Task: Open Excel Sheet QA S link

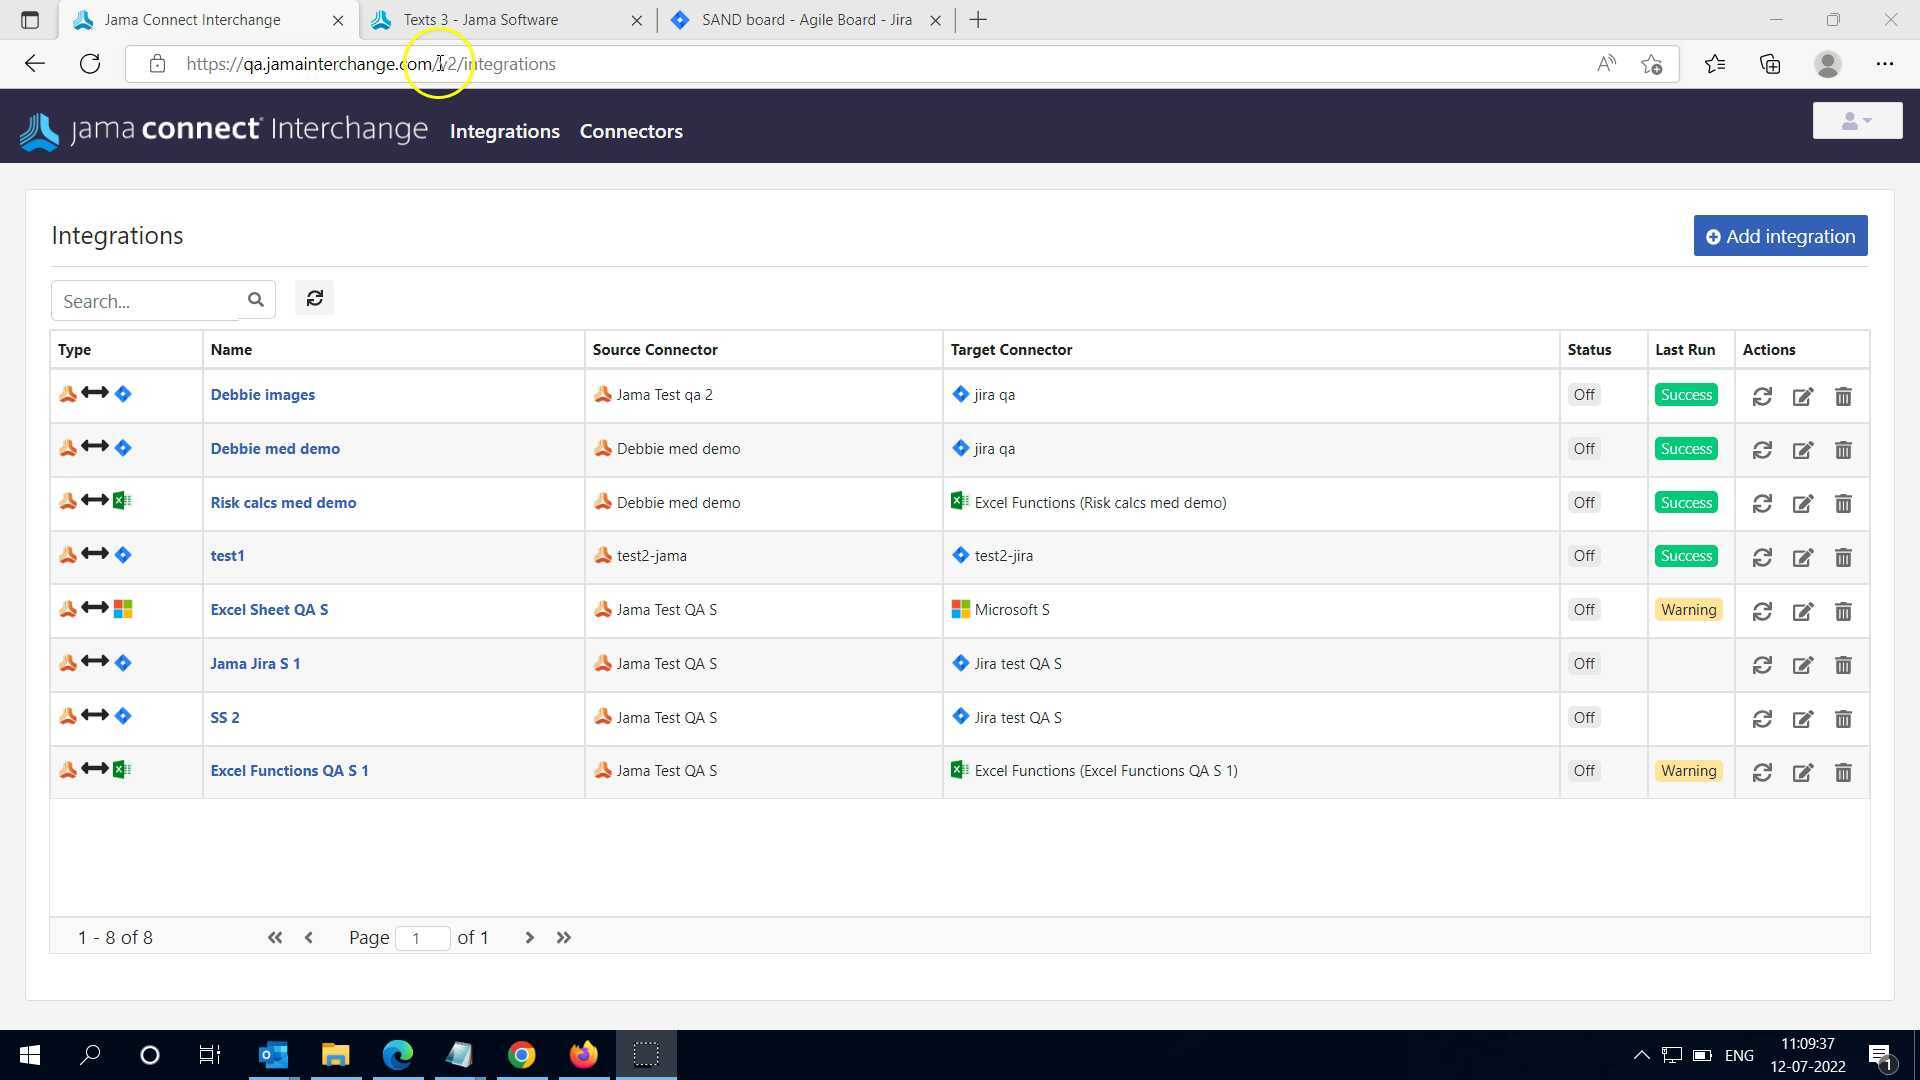Action: [269, 610]
